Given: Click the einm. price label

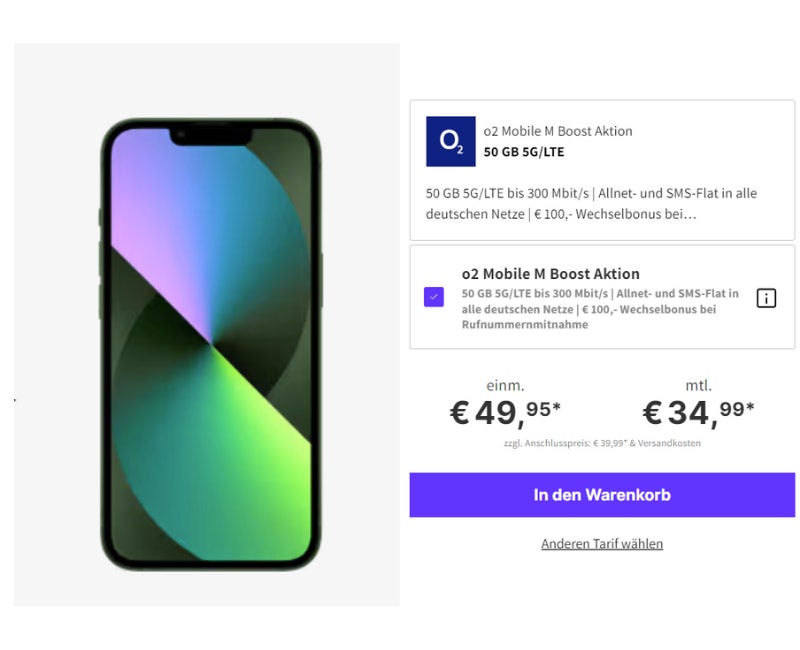Looking at the screenshot, I should (505, 385).
